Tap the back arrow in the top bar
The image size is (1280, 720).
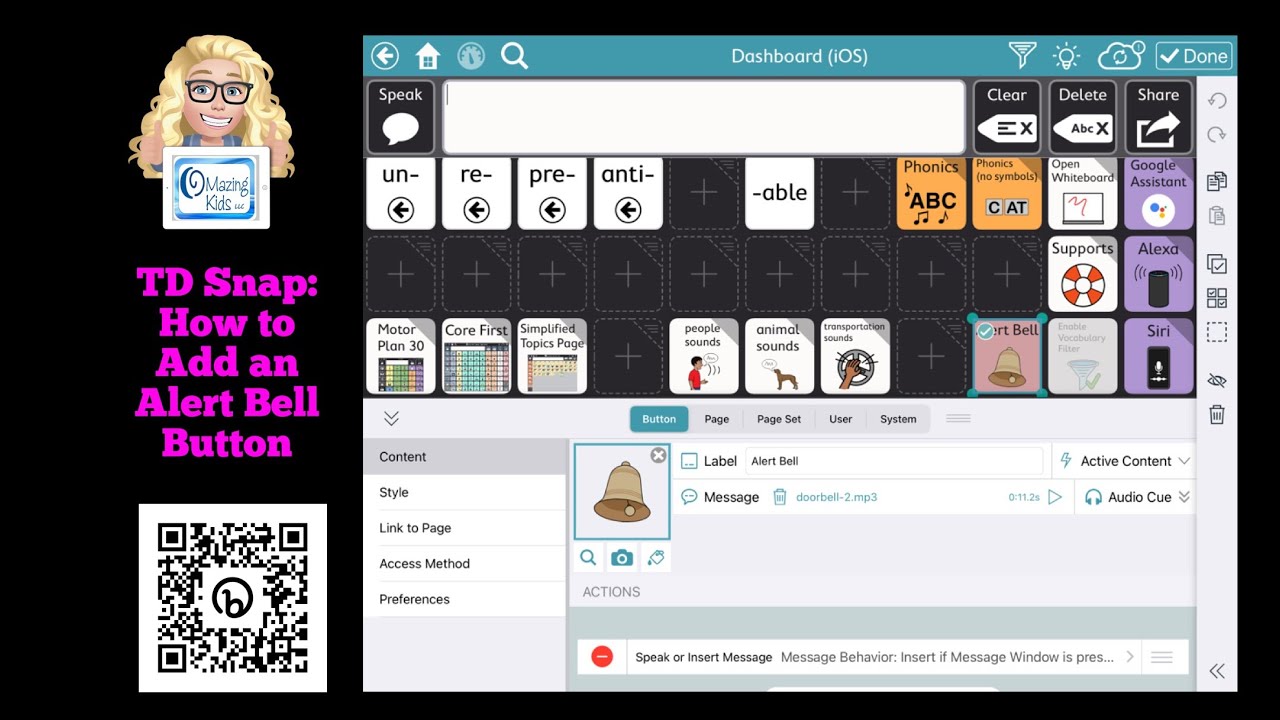[x=385, y=56]
